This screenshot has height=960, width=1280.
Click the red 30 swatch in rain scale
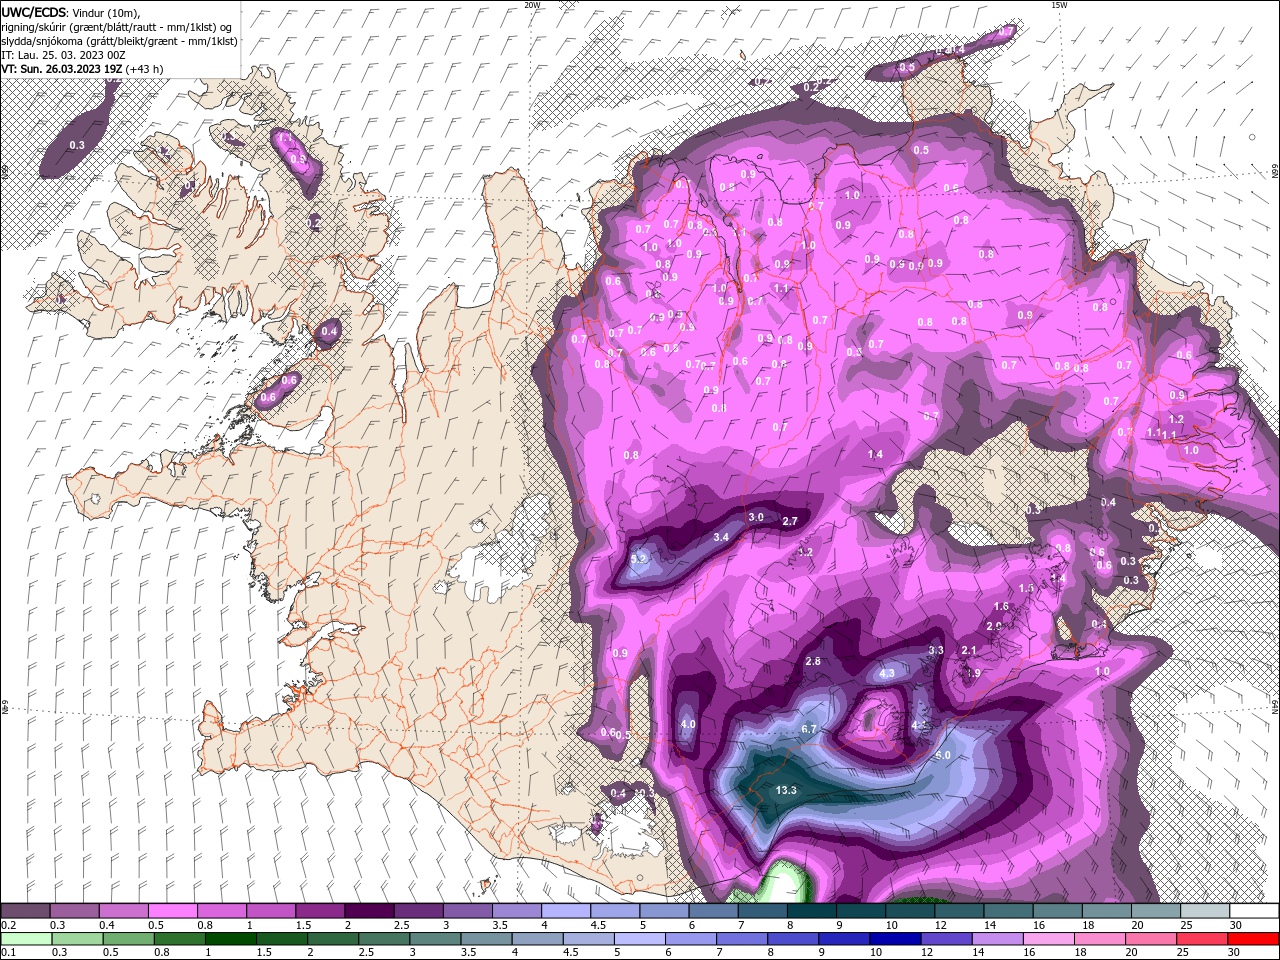tap(1254, 939)
